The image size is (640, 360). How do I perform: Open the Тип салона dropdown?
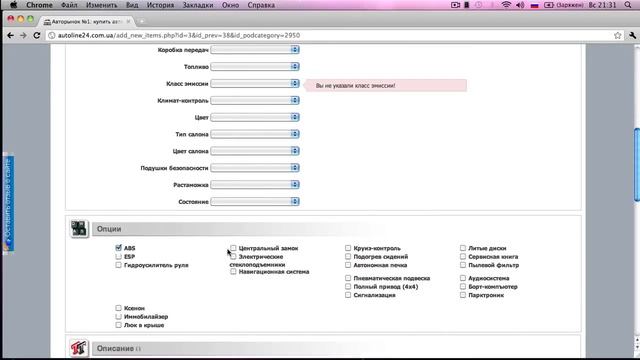point(255,134)
